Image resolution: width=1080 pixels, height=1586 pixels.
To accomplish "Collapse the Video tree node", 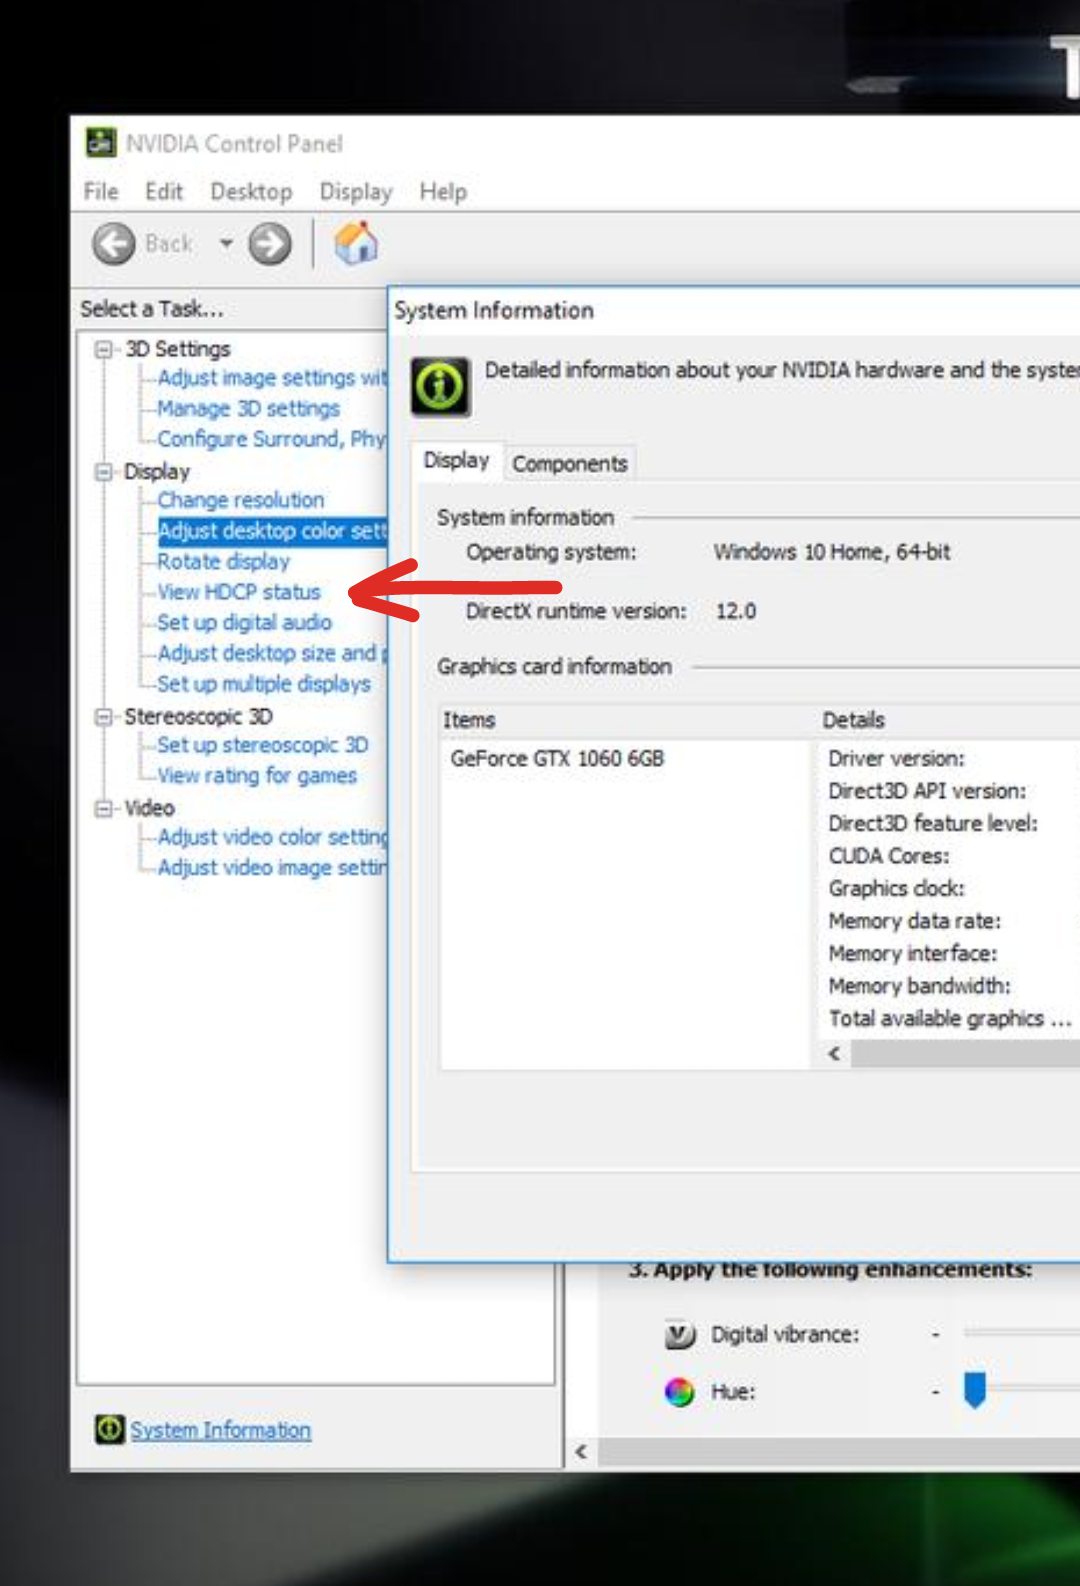I will point(103,808).
